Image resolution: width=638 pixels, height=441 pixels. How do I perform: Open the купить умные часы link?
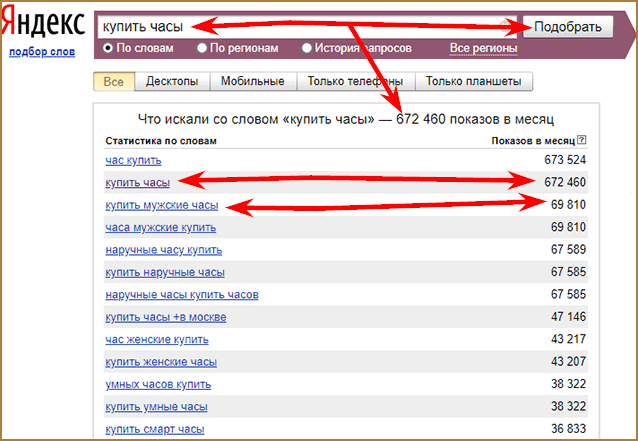157,406
